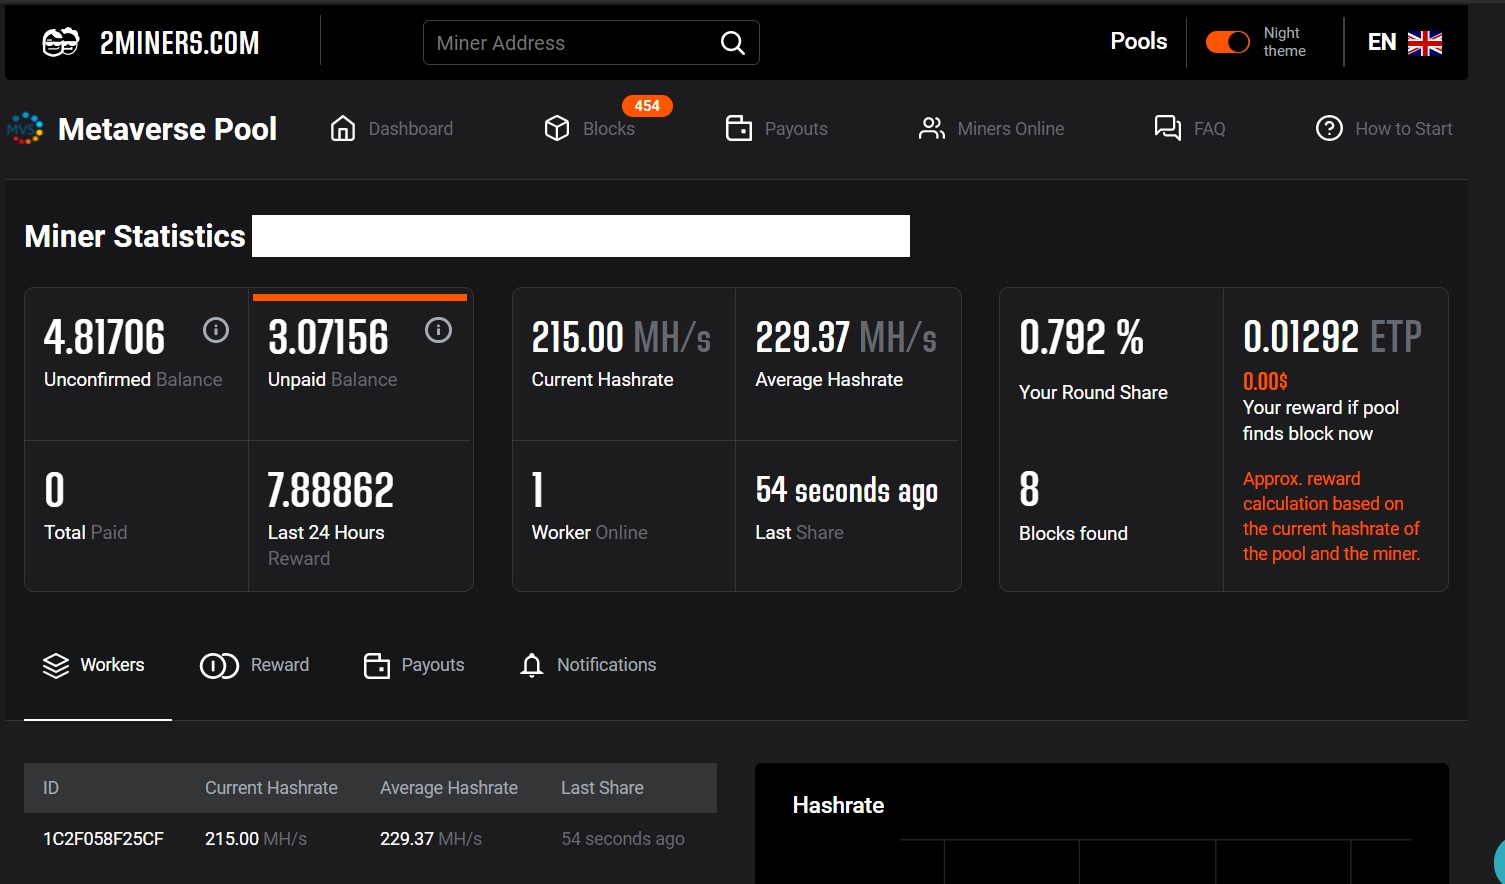Click the 229.37 MH/s average hashrate card value
Viewport: 1505px width, 884px height.
pos(846,338)
